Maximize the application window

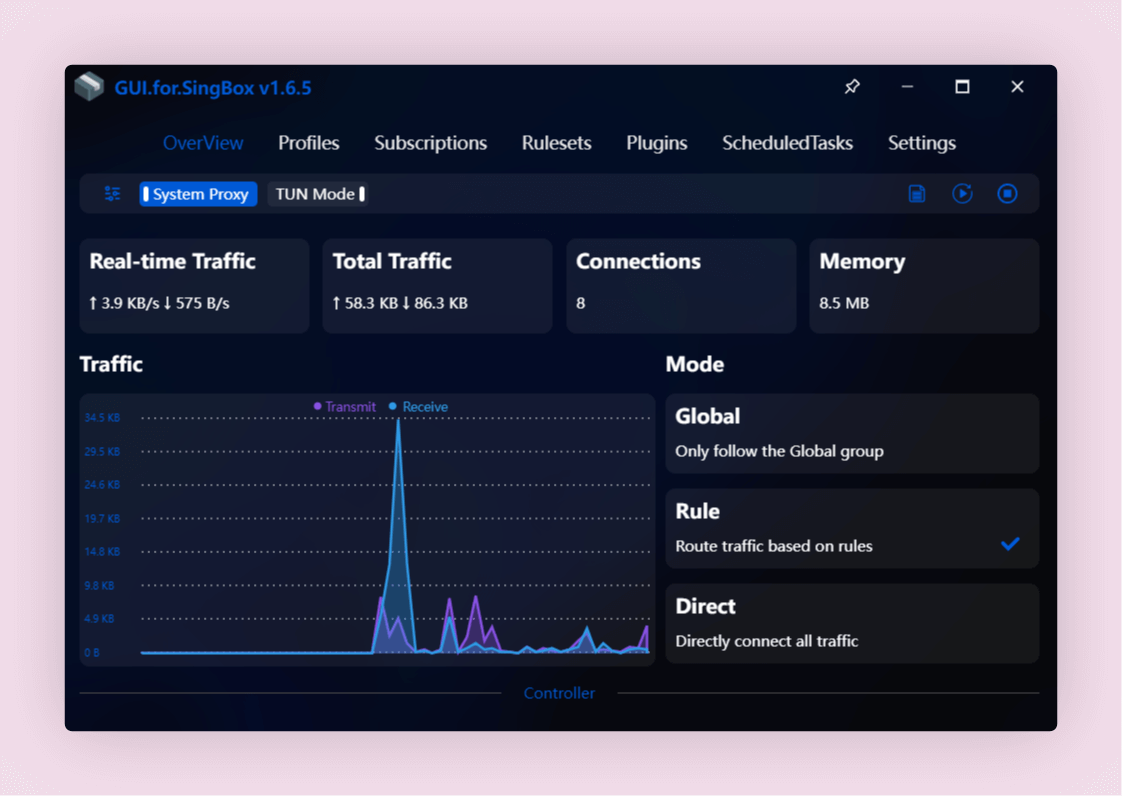tap(962, 87)
